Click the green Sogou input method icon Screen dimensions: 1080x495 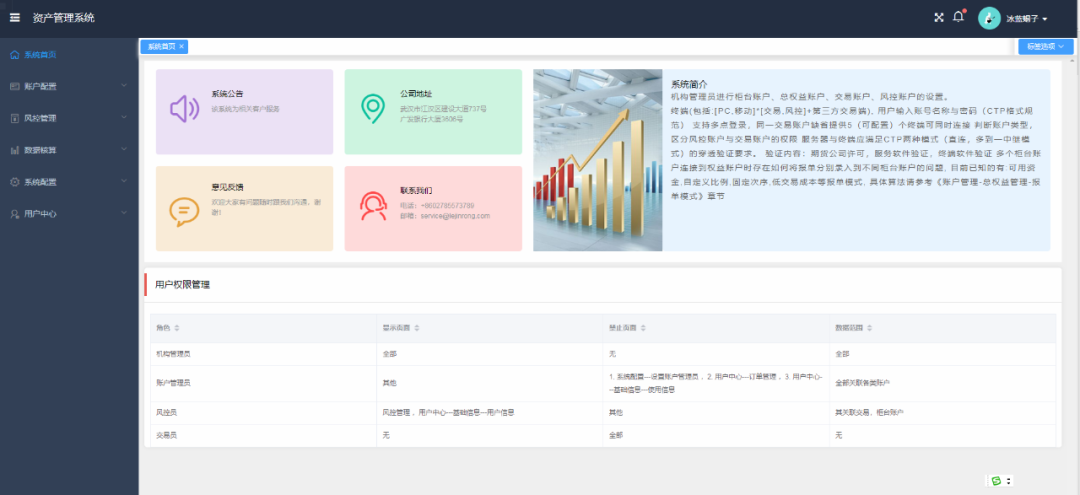996,481
